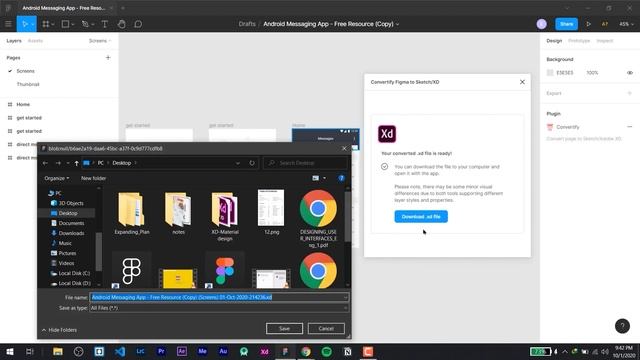Select the 12.png file

[x=271, y=212]
